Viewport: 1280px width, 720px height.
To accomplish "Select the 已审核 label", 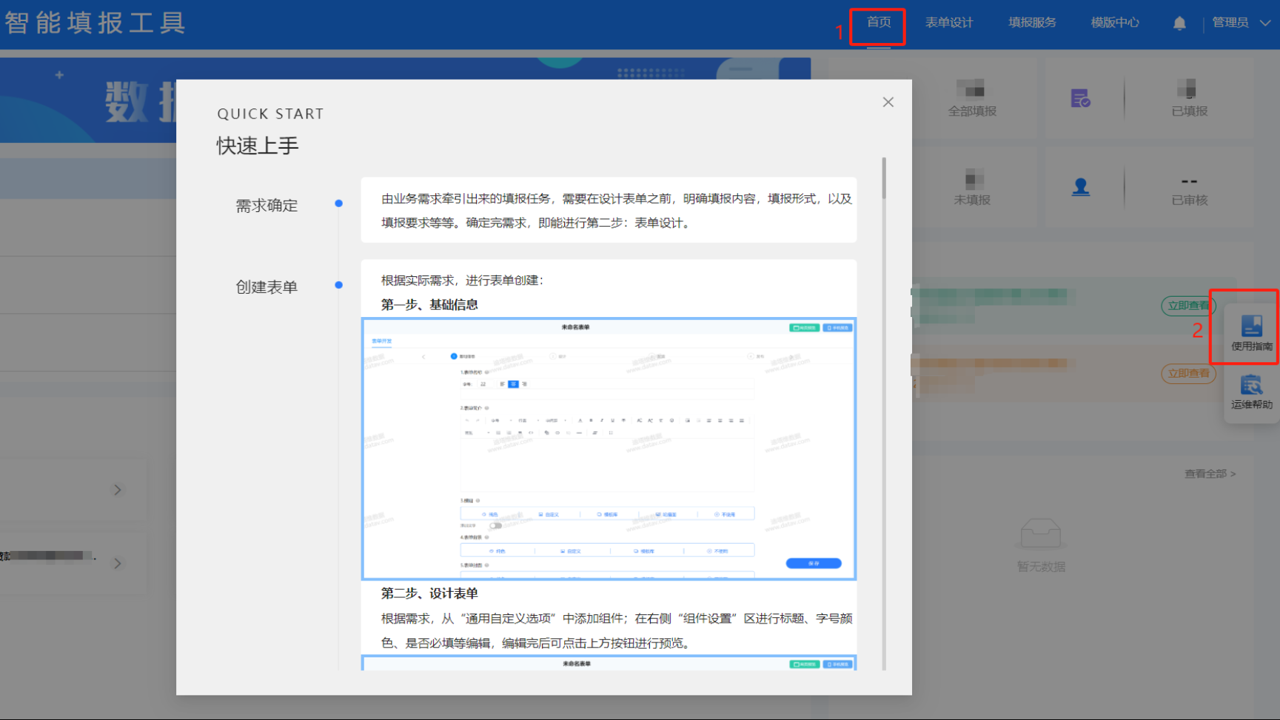I will click(1190, 200).
